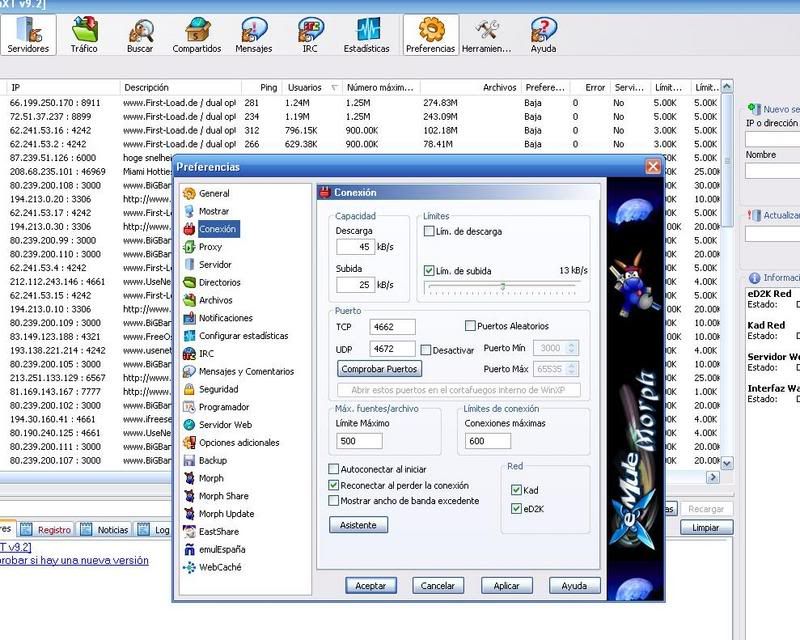The image size is (800, 640).
Task: Click the server list scroll-up arrow
Action: click(x=728, y=86)
